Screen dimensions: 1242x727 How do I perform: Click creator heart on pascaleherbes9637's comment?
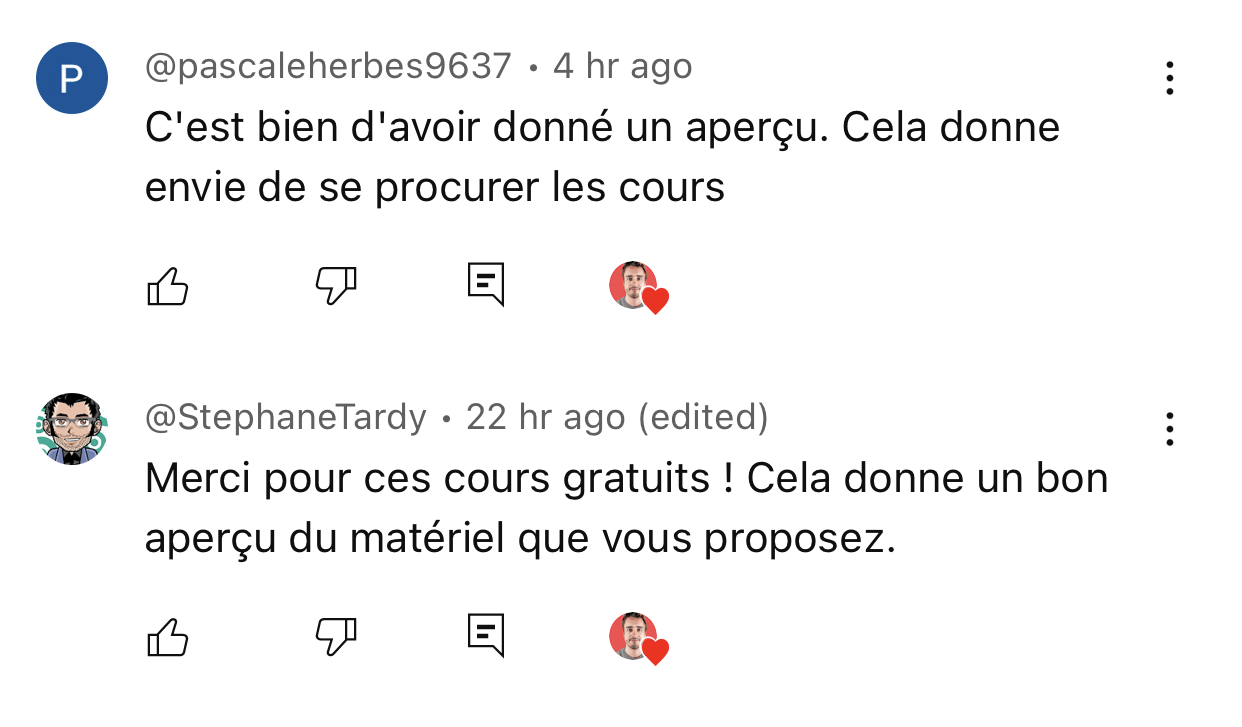coord(638,288)
